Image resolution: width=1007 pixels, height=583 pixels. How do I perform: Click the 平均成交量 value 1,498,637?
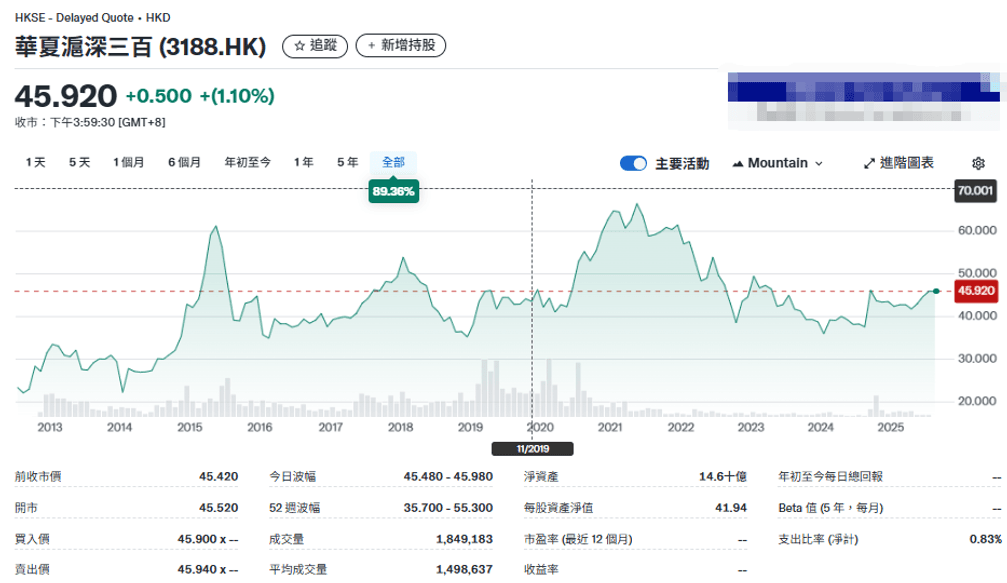pos(464,569)
